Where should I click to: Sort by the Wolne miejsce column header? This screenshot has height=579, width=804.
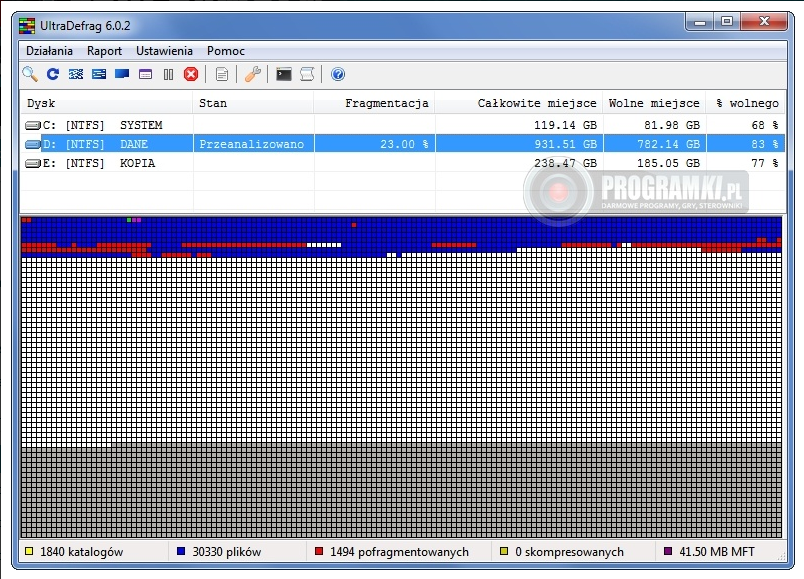pyautogui.click(x=654, y=103)
